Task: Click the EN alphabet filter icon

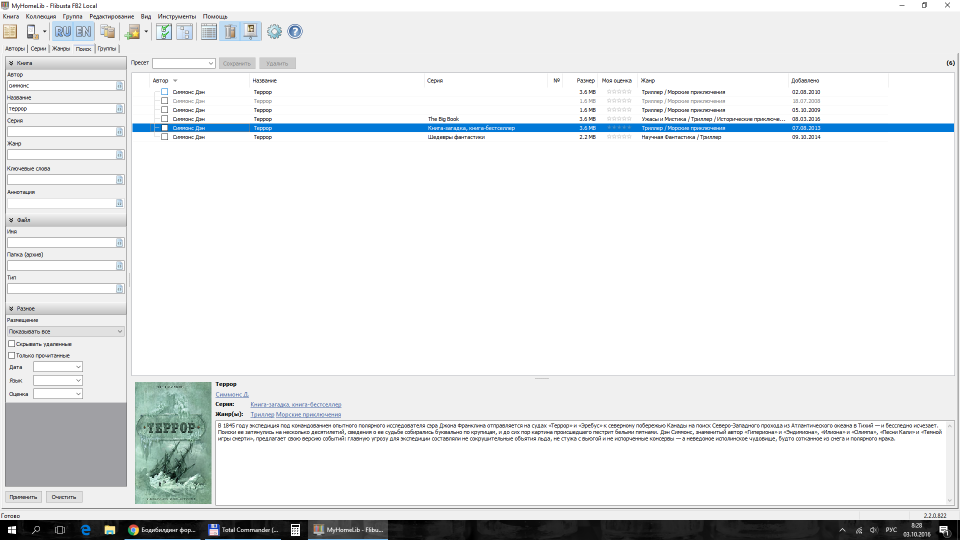Action: [84, 32]
